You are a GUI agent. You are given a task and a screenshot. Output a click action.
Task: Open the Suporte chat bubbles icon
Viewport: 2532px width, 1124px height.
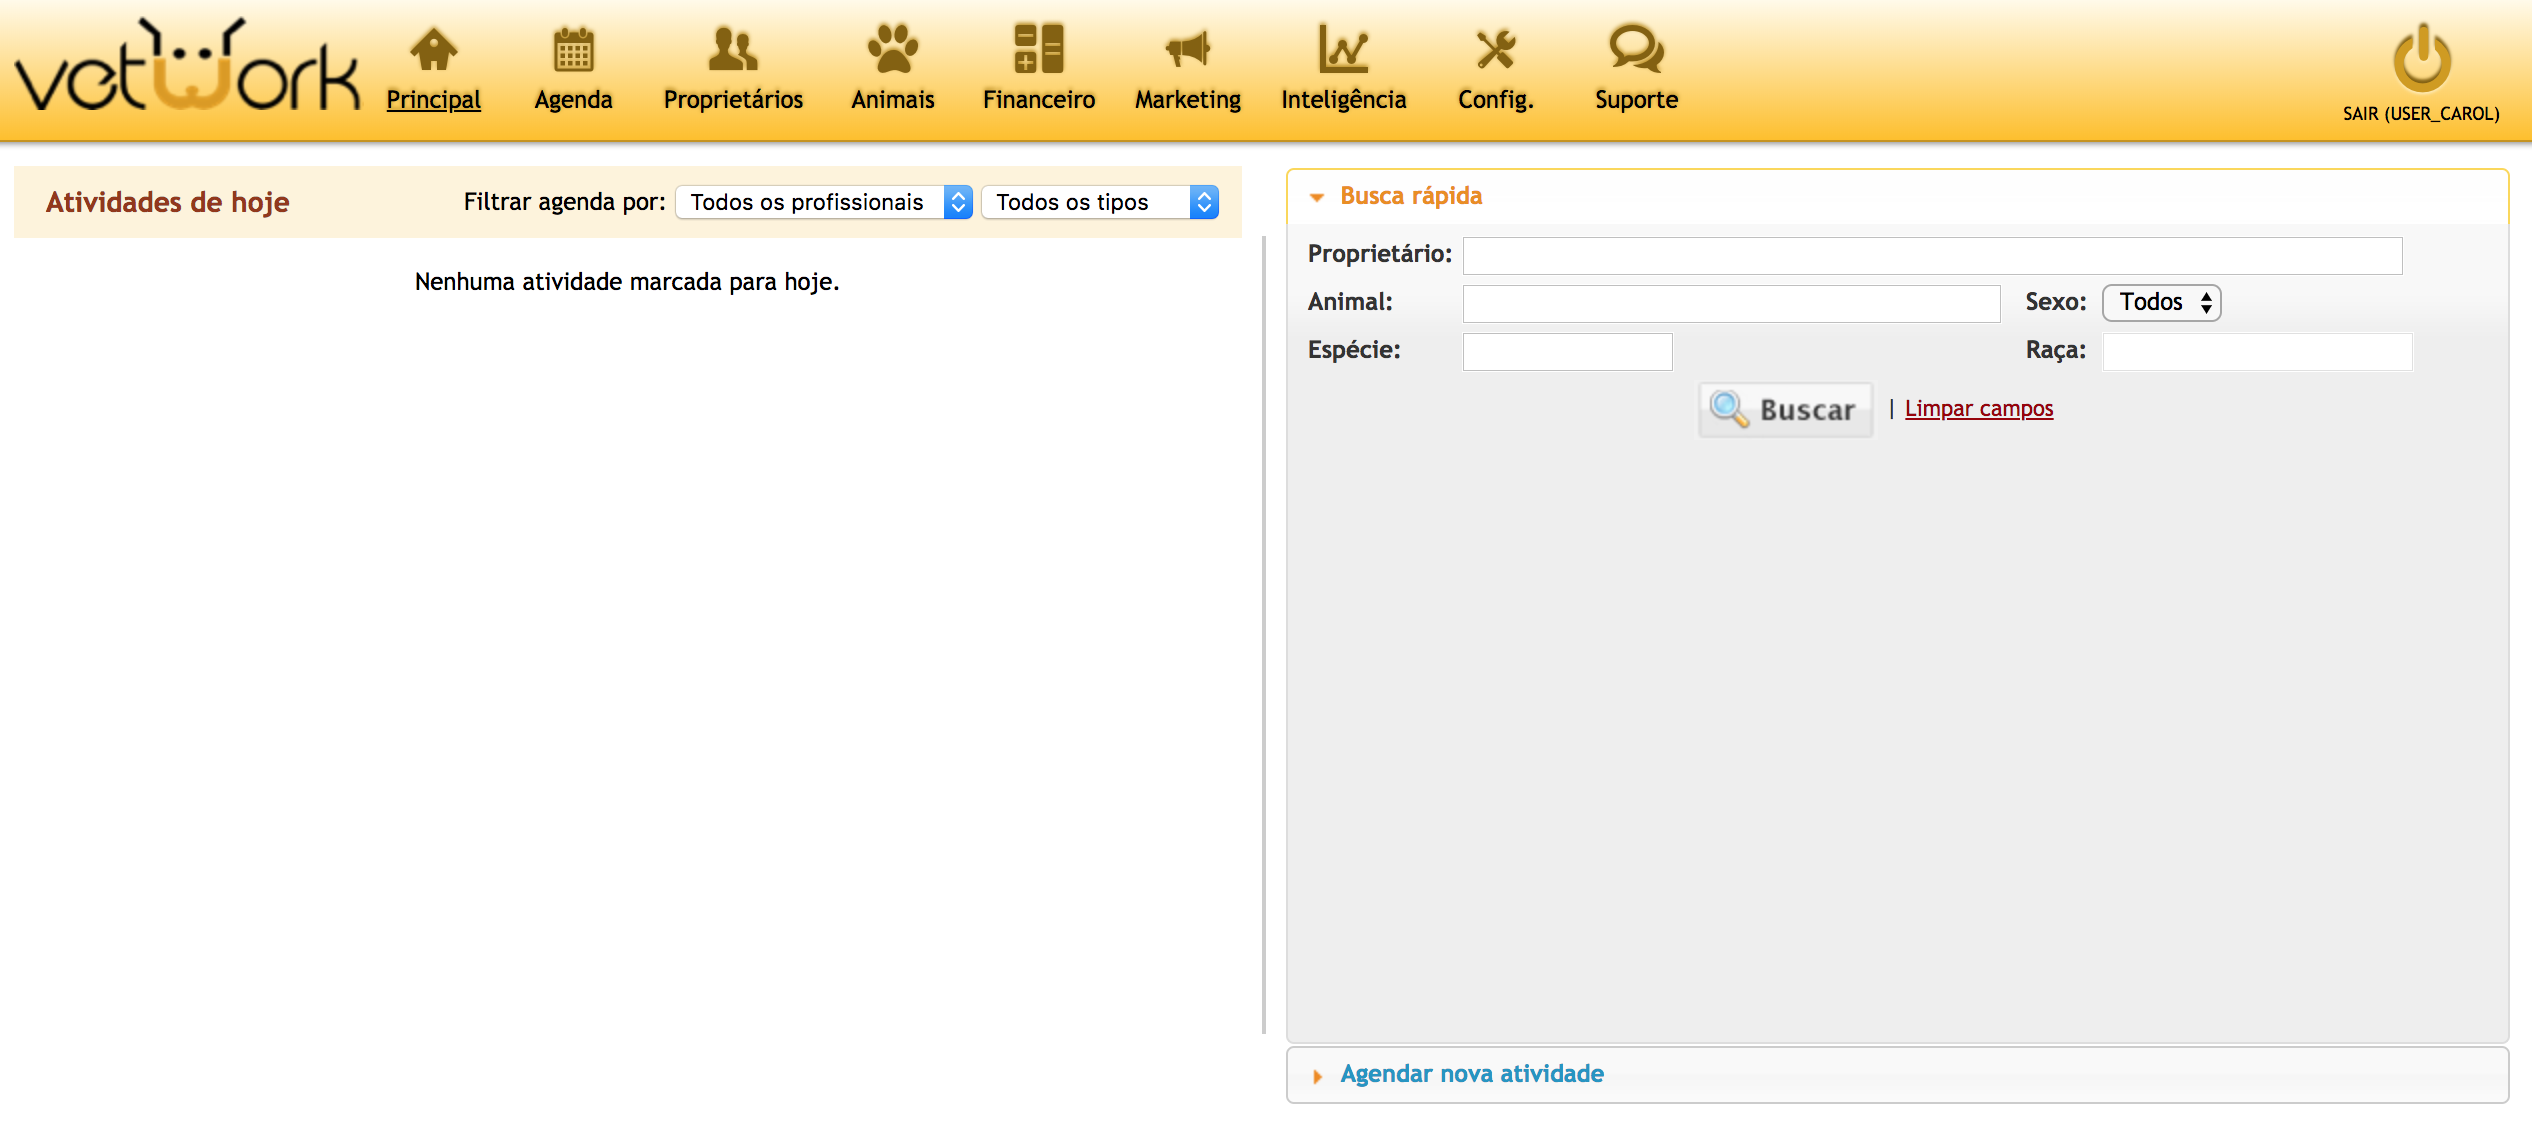click(x=1636, y=49)
